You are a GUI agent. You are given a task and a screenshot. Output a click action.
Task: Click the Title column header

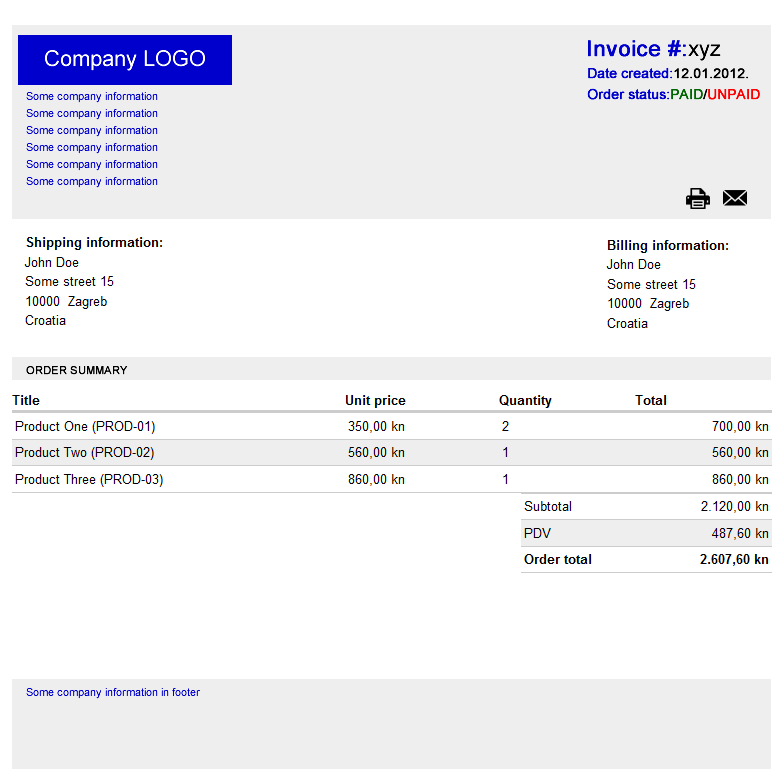coord(26,400)
